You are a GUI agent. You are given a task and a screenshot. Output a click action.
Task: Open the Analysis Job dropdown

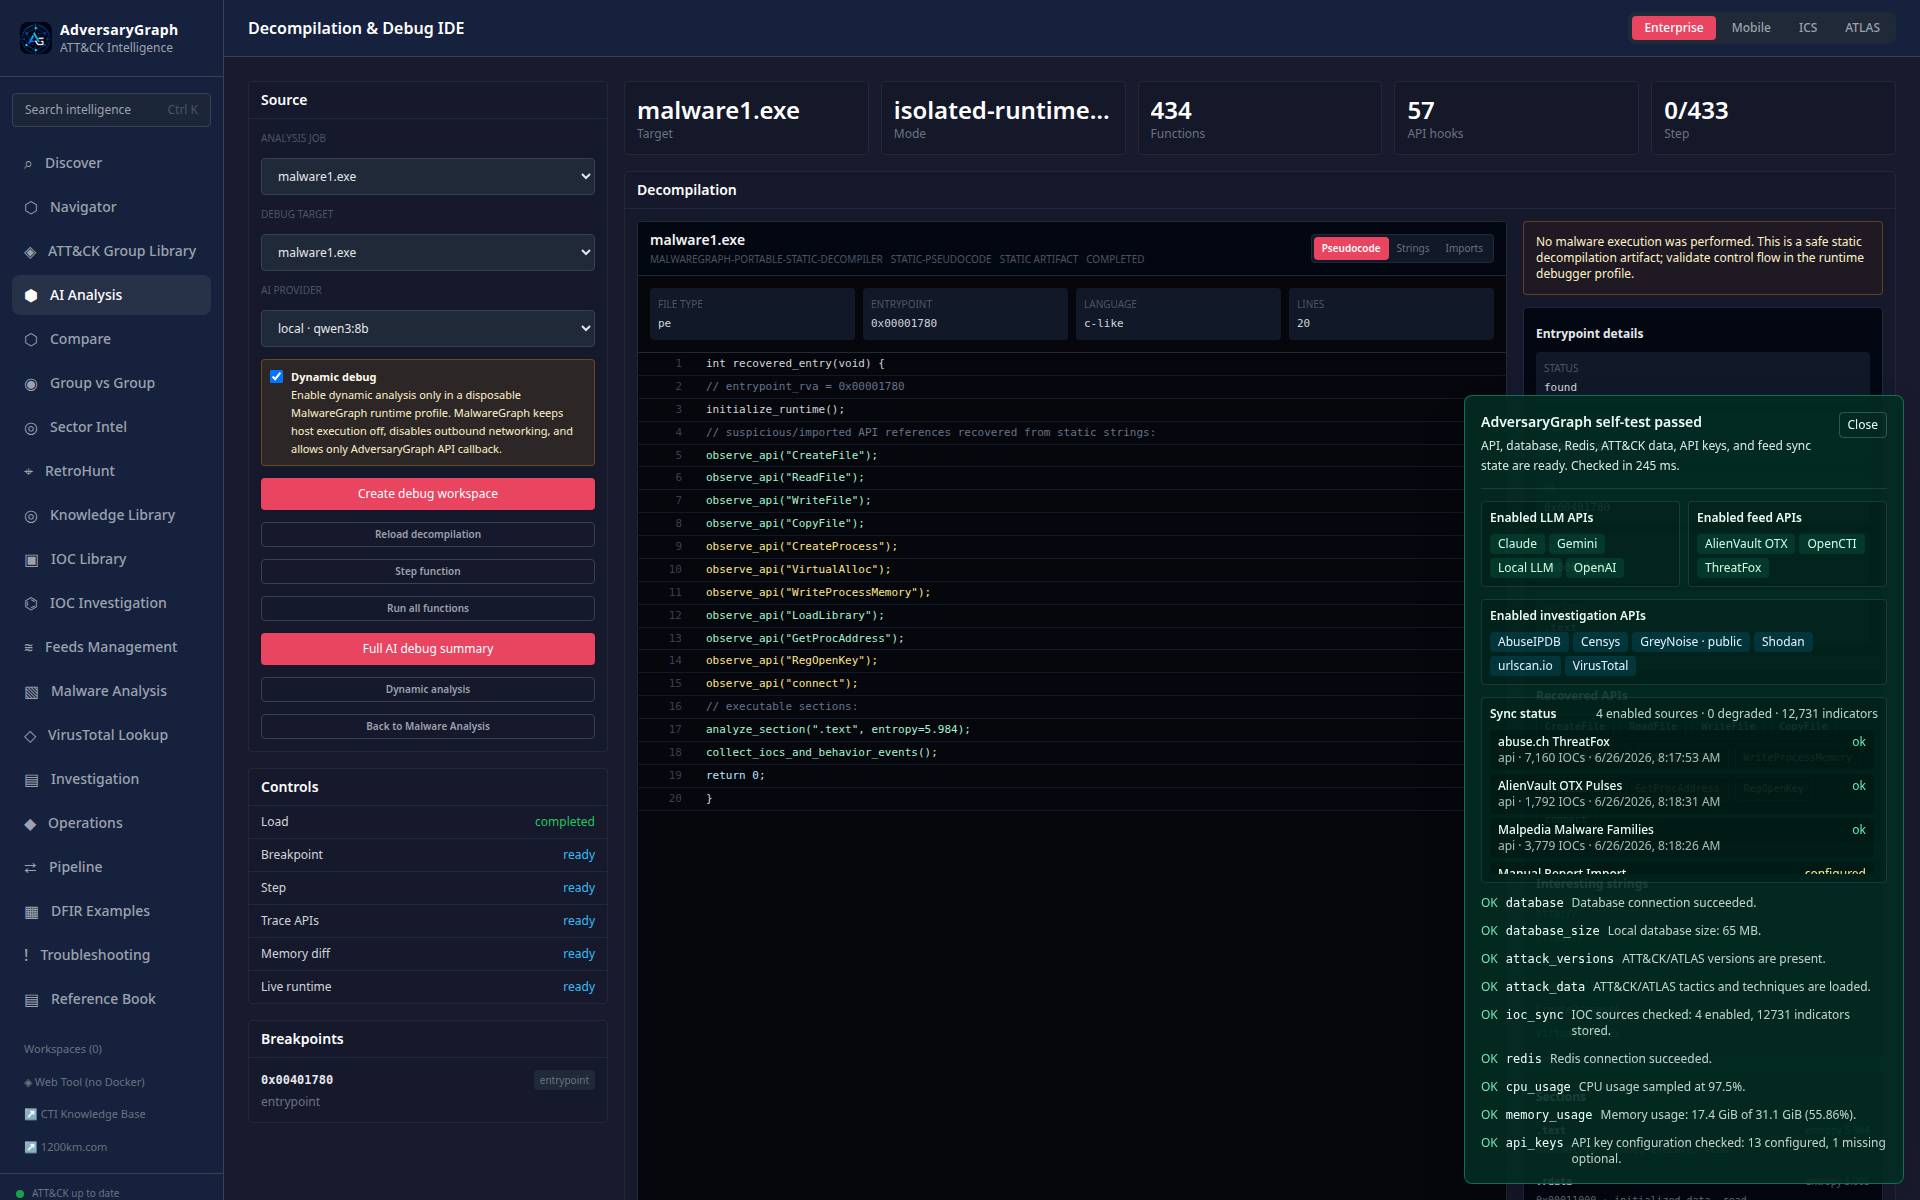click(428, 177)
